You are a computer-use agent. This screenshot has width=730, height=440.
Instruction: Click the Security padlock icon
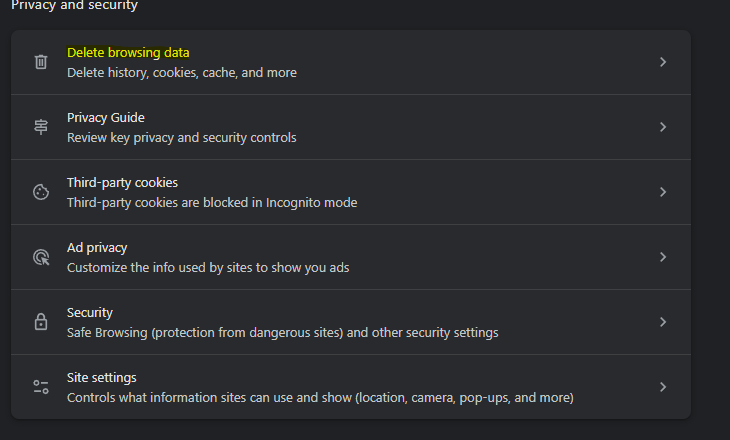coord(41,322)
